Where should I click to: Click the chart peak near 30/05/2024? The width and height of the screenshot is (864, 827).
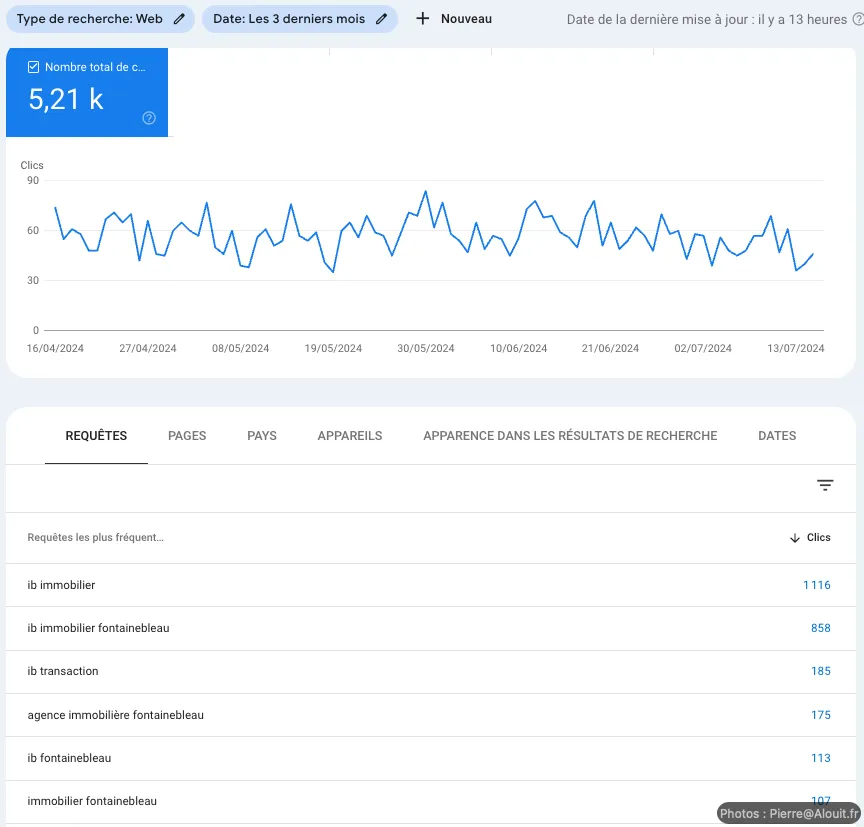click(426, 191)
